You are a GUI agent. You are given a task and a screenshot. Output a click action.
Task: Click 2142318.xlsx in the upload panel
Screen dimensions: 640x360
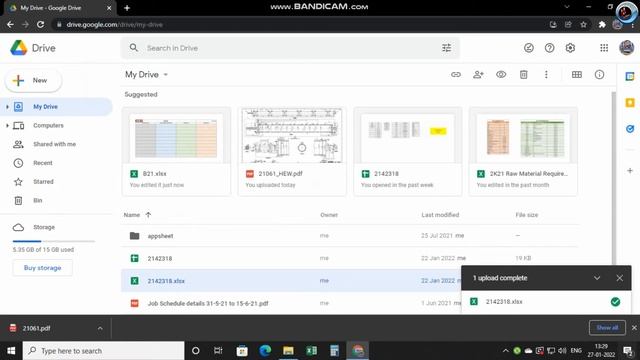tap(504, 302)
